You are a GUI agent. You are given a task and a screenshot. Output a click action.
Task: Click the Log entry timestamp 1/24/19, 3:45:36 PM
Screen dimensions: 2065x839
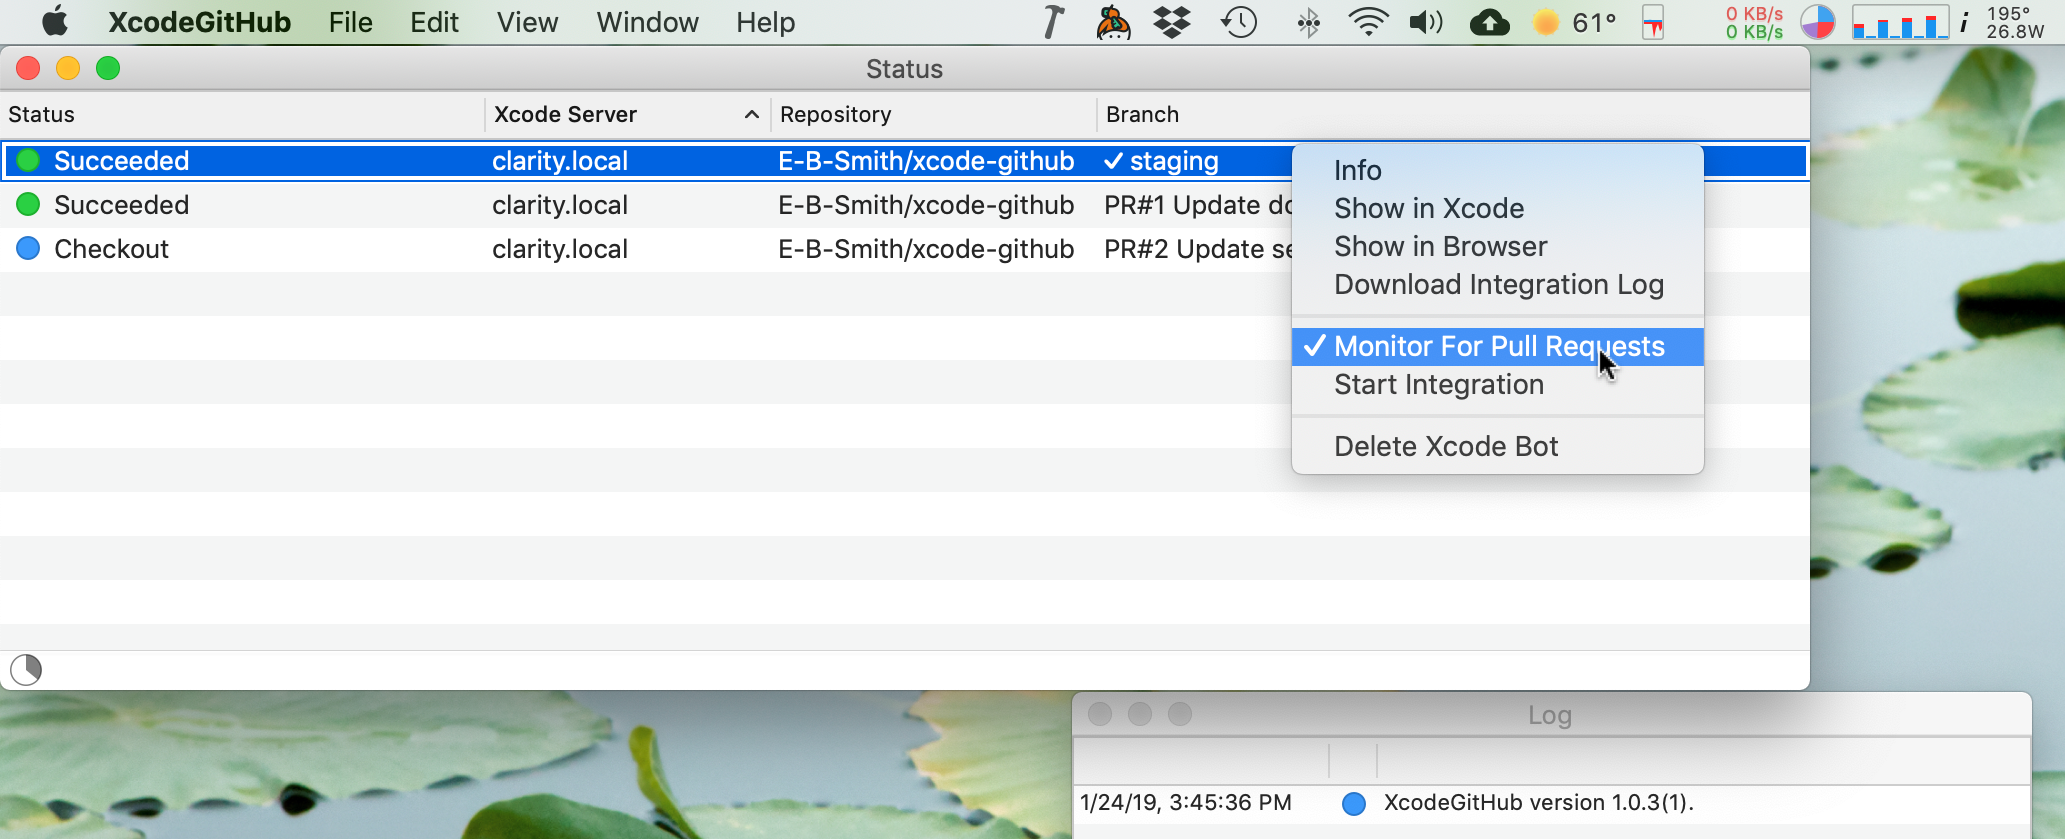tap(1186, 803)
